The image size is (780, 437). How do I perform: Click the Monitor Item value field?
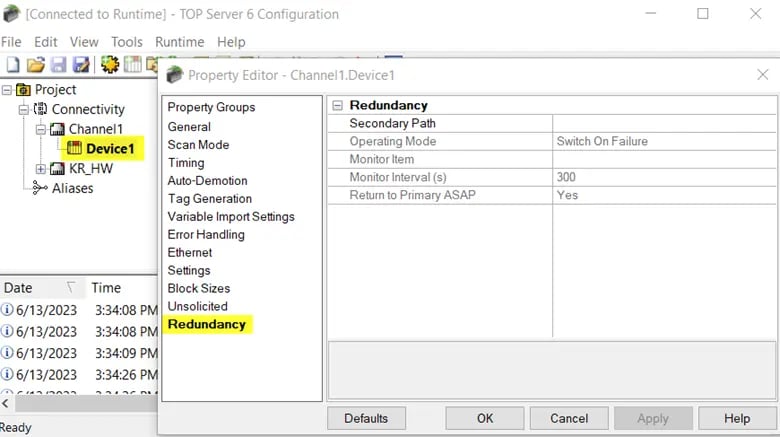664,159
